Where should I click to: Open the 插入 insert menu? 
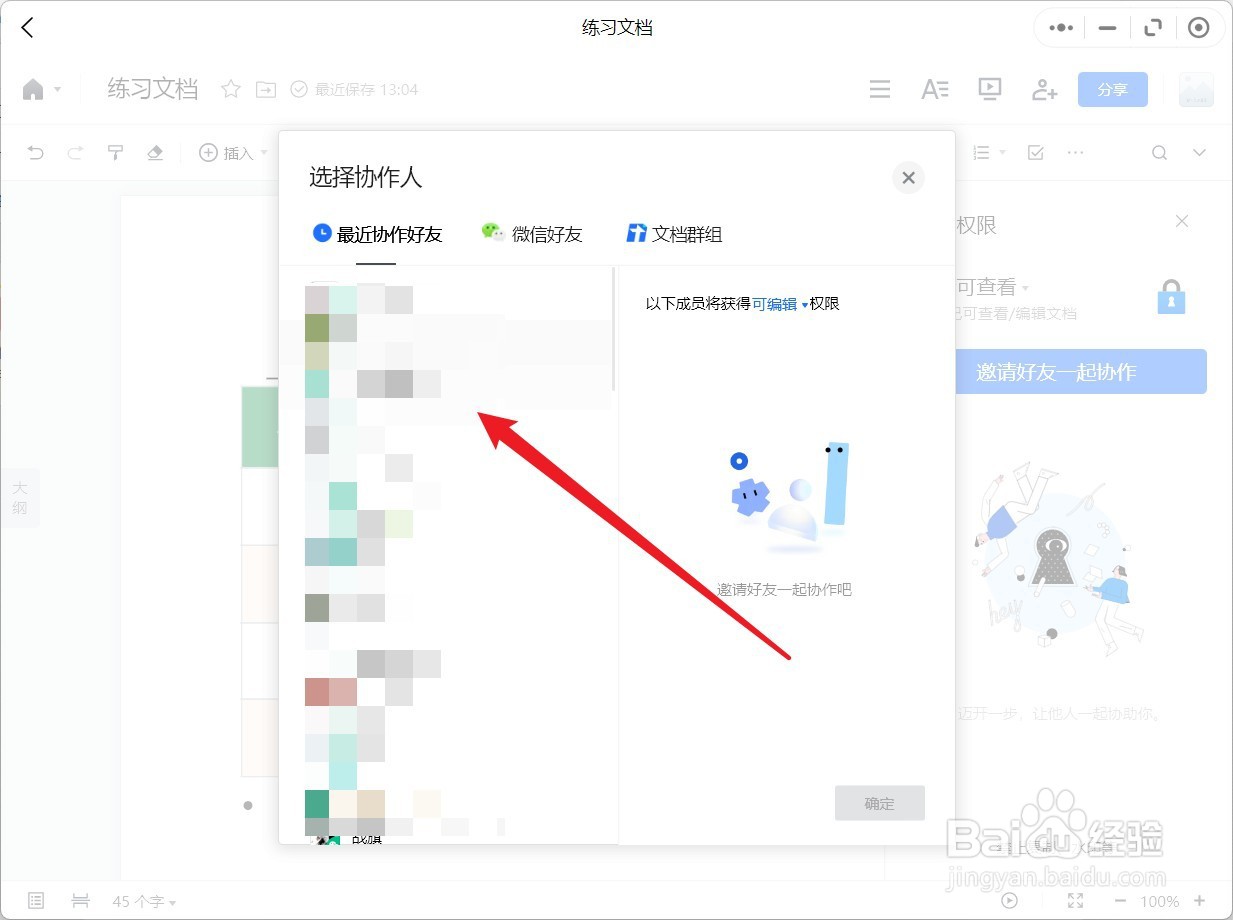coord(233,152)
